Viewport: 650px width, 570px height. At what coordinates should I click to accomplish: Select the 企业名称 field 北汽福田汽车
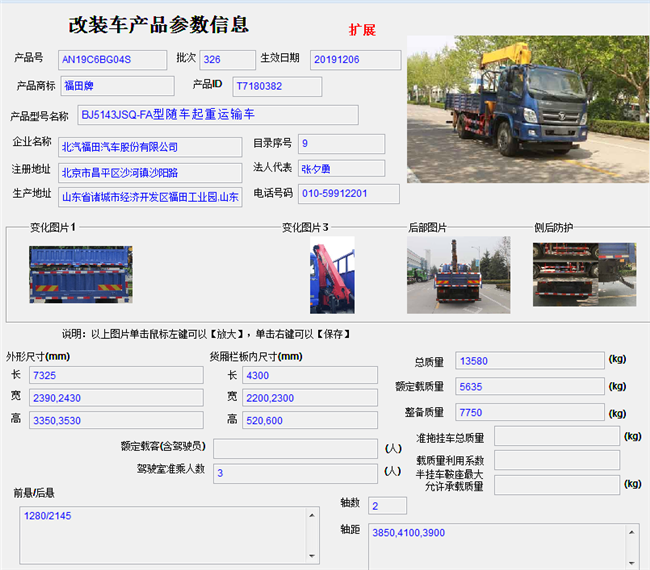[150, 147]
